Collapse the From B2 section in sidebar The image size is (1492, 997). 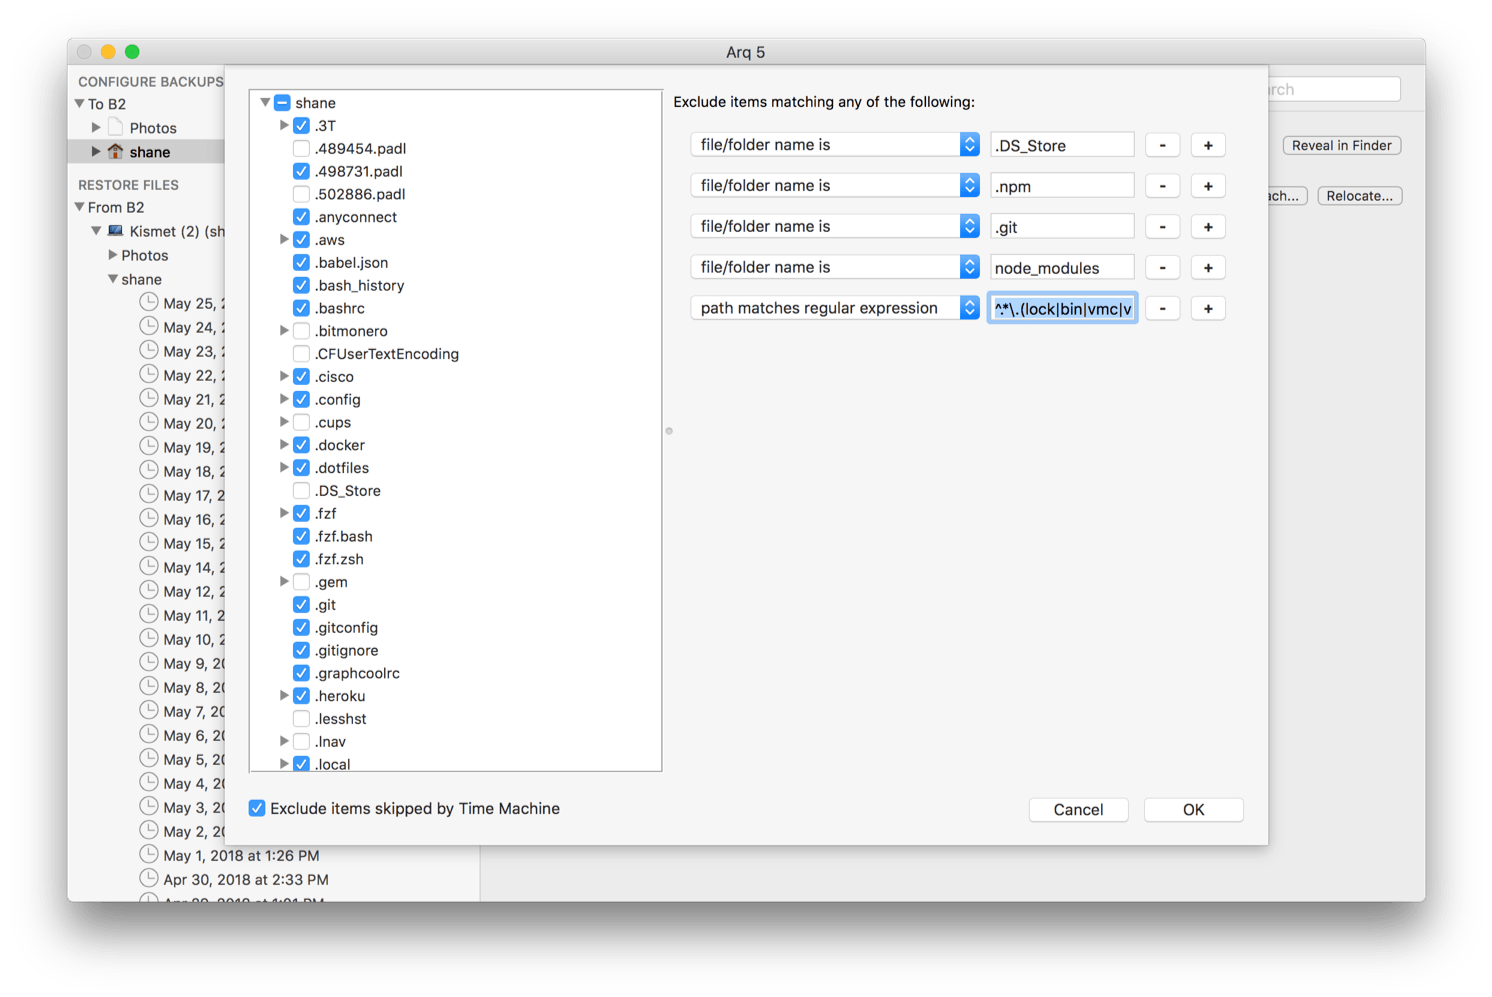coord(79,207)
